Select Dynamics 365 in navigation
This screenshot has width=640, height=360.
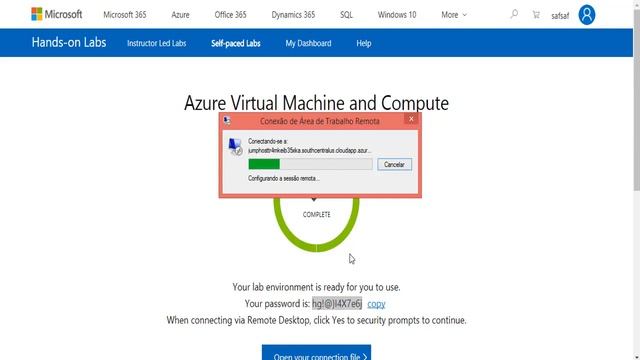point(293,15)
